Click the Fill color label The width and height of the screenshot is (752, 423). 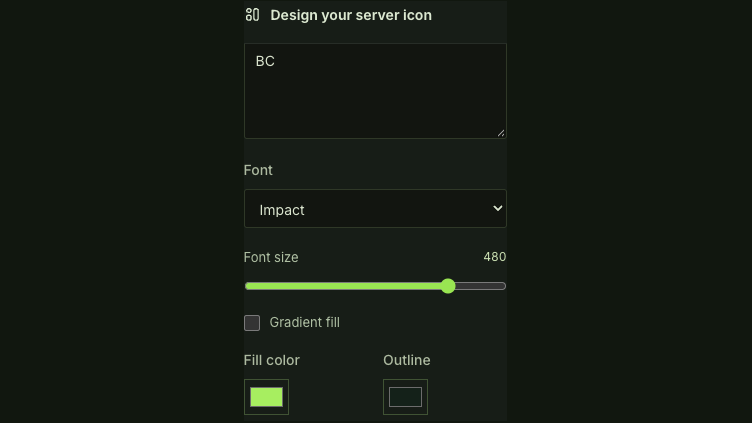pyautogui.click(x=271, y=360)
